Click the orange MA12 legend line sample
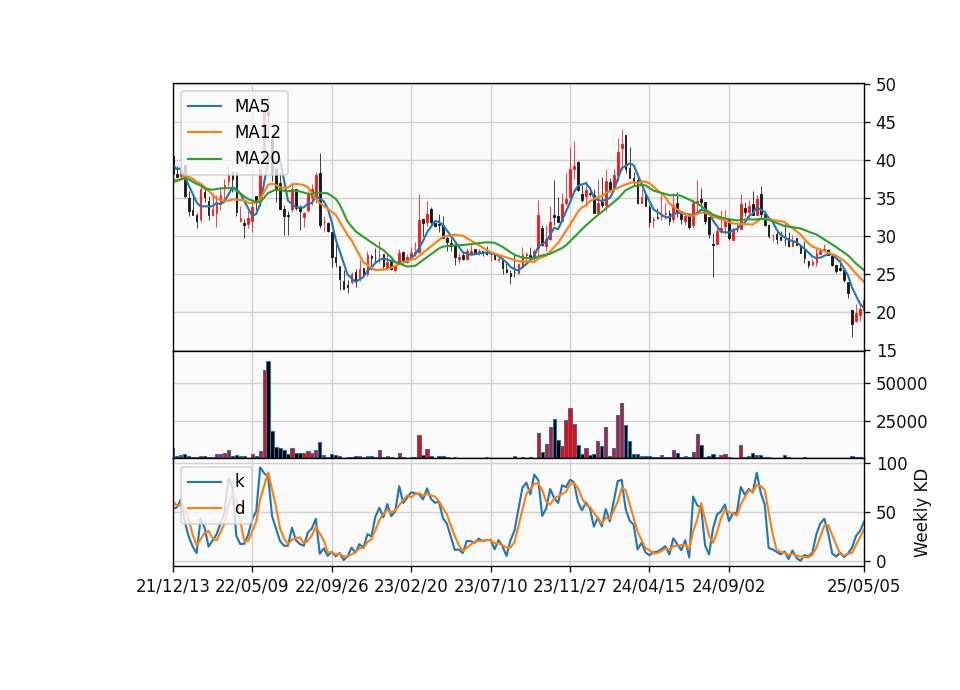This screenshot has height=690, width=960. point(204,132)
